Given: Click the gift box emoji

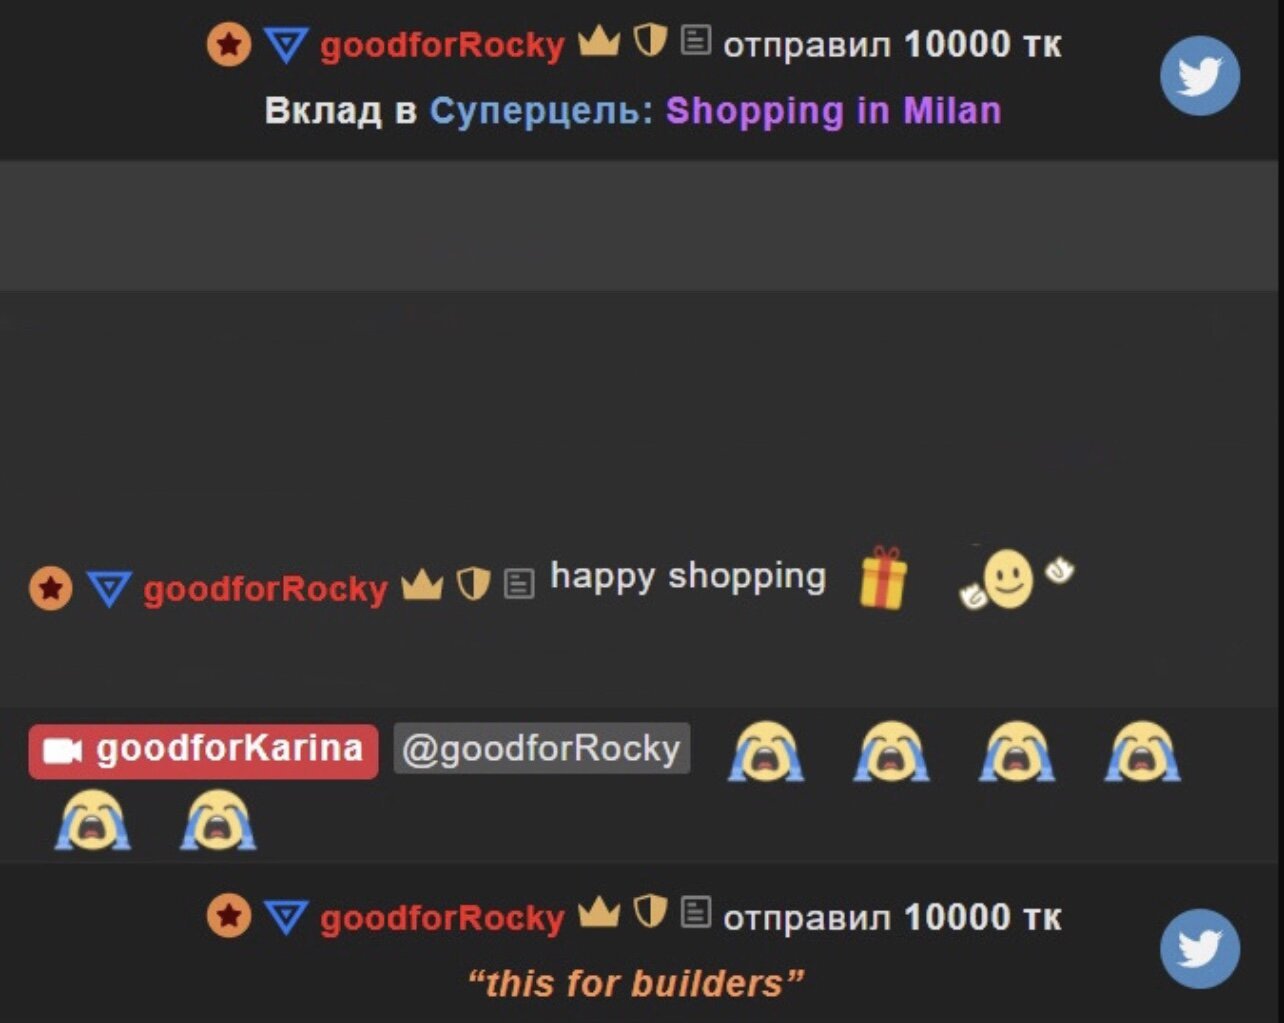Looking at the screenshot, I should [x=883, y=578].
